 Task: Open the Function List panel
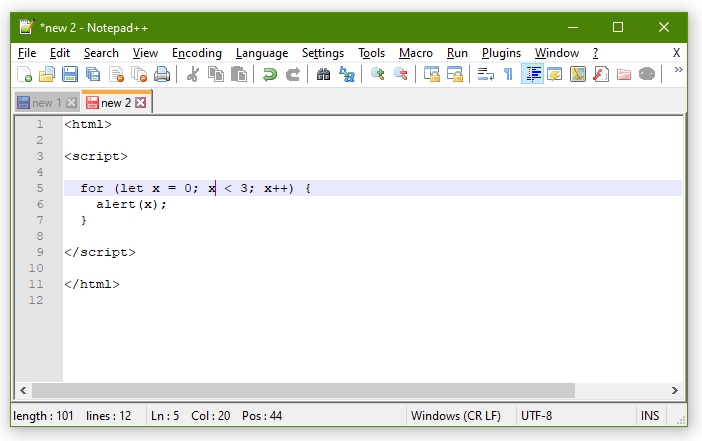tap(601, 74)
